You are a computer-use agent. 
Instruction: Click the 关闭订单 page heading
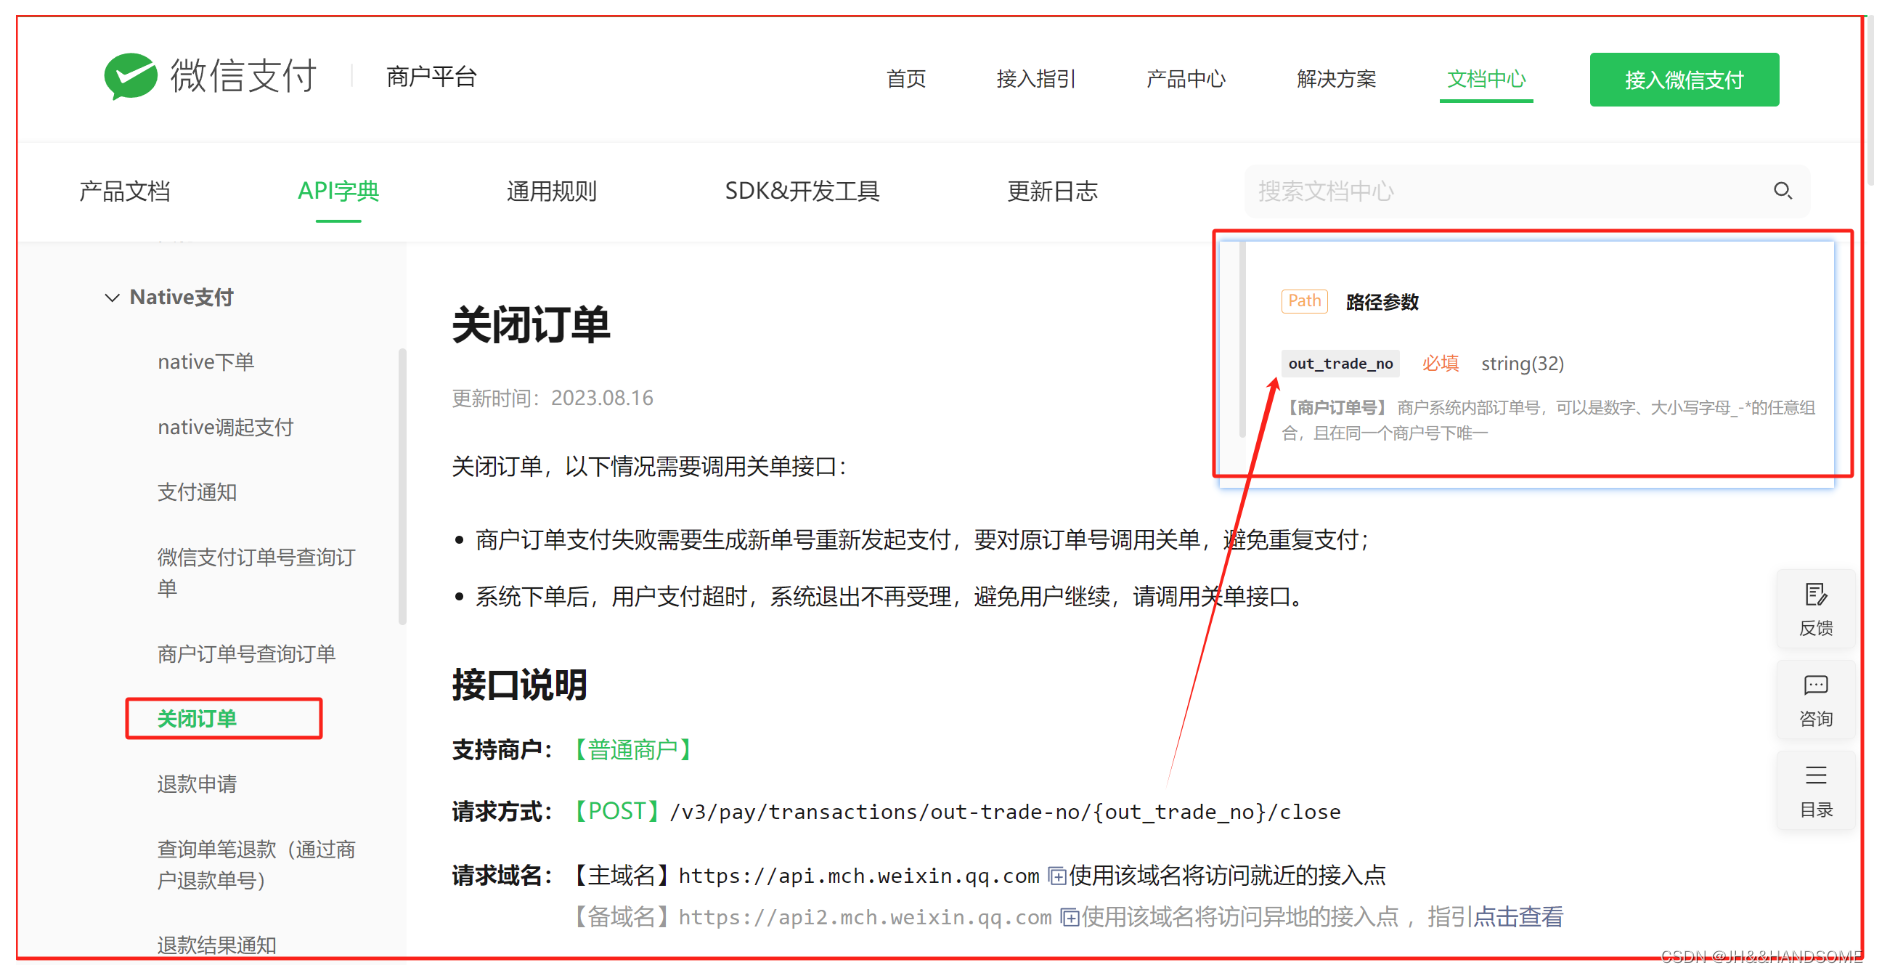pyautogui.click(x=531, y=326)
